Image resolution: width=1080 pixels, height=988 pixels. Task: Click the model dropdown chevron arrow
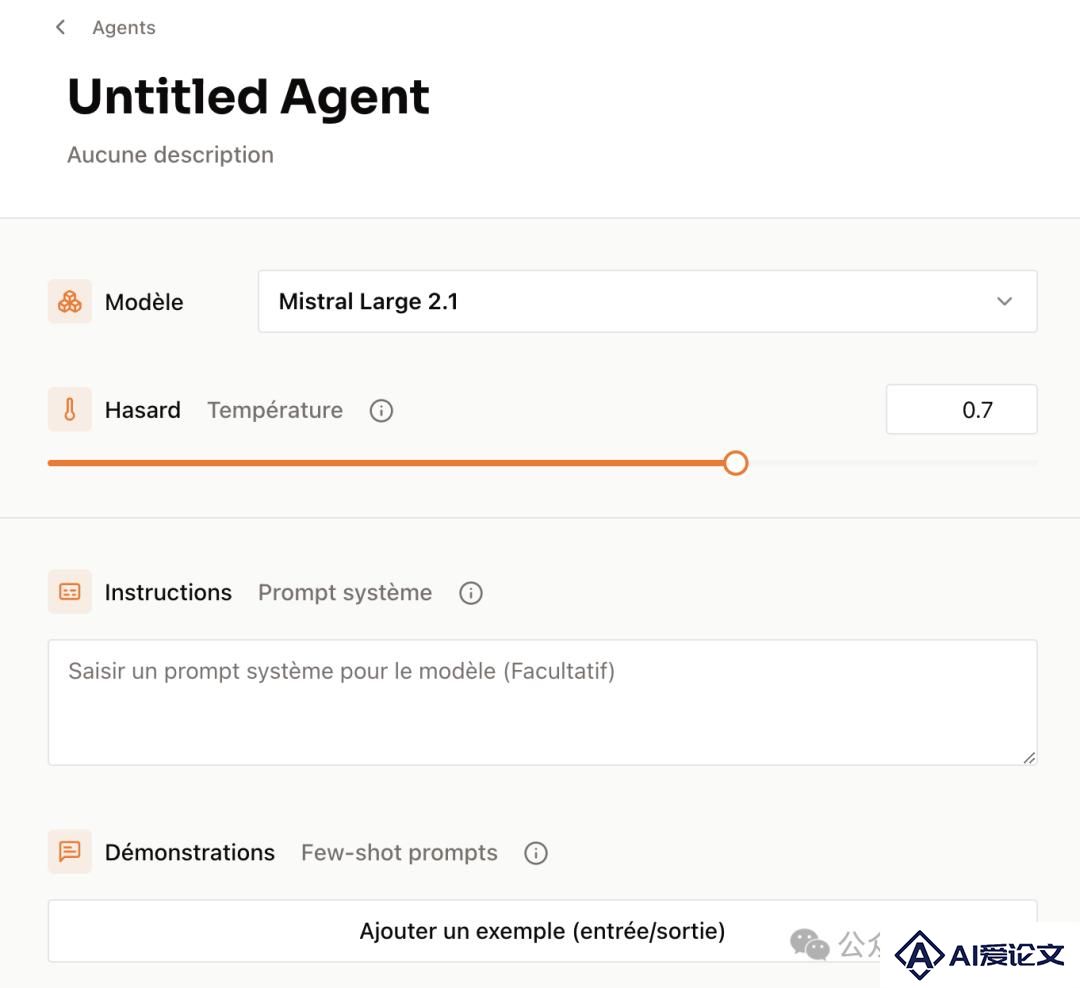pos(1004,301)
